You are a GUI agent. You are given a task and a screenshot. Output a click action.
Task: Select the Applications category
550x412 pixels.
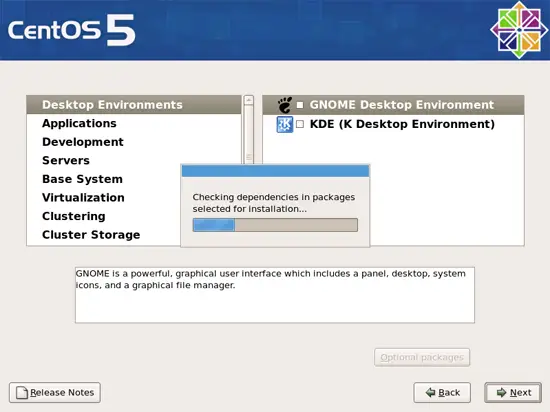(134, 123)
